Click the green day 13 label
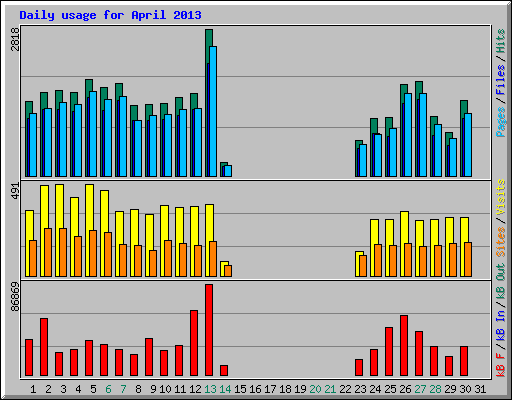 (x=210, y=389)
